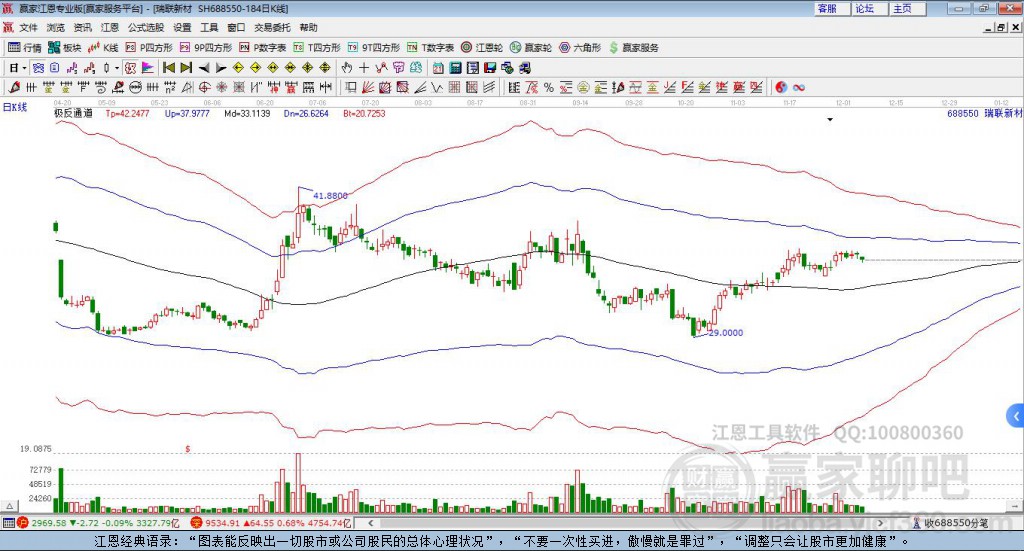Select the red target circle tool
The height and width of the screenshot is (551, 1024).
point(204,87)
